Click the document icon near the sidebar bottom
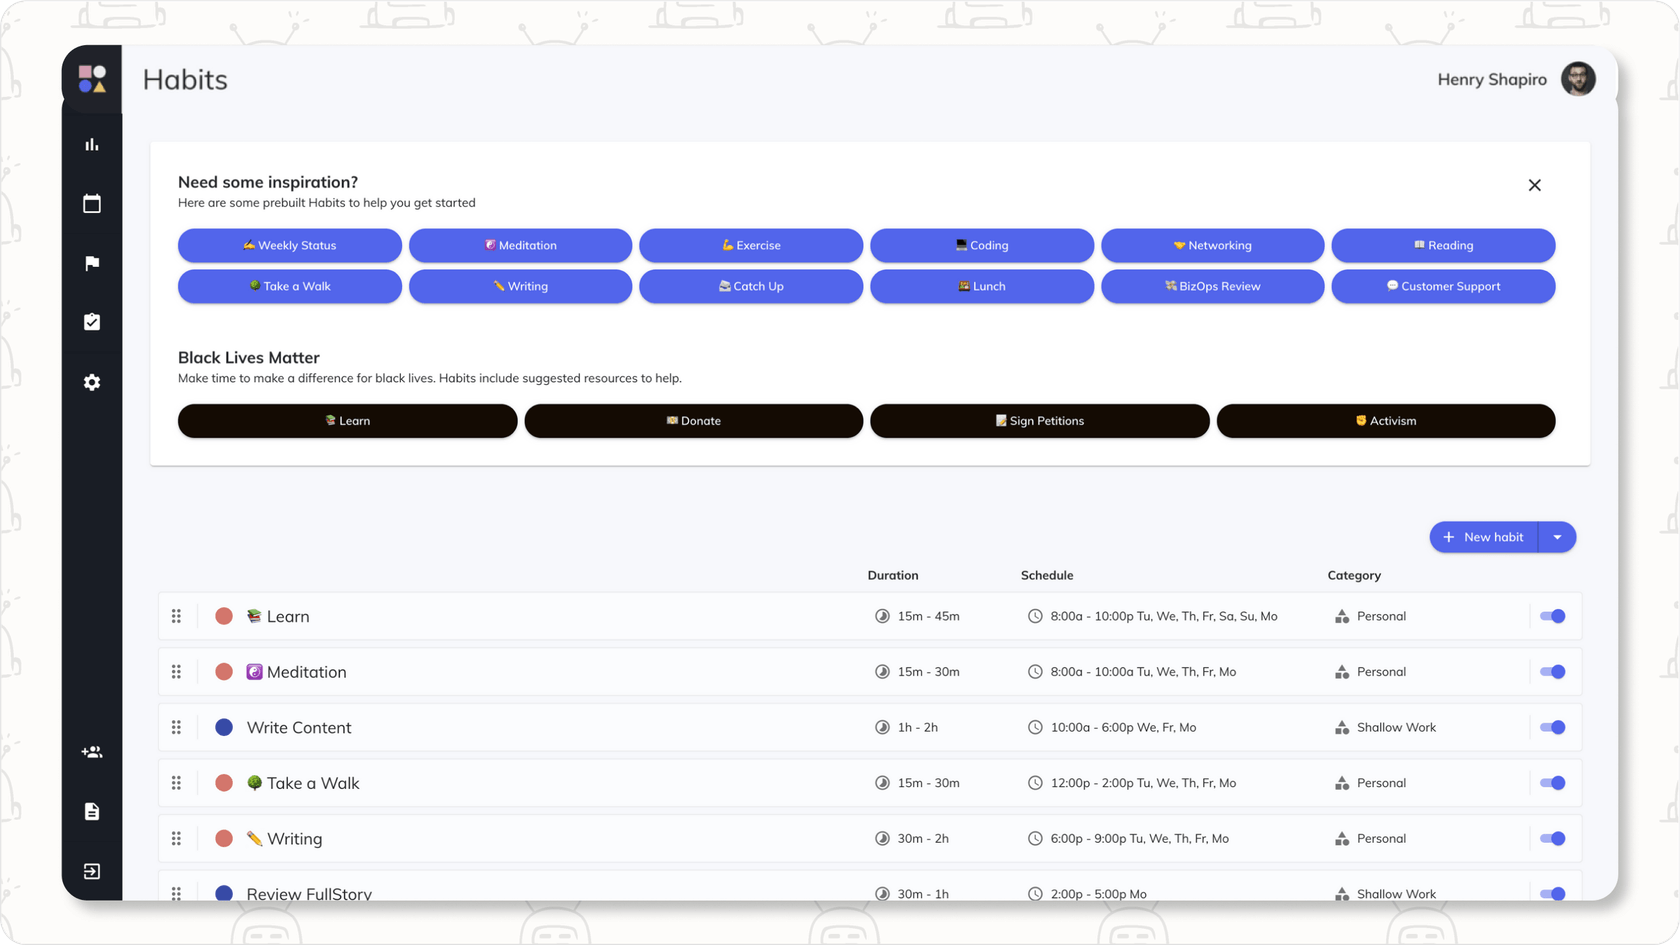1680x945 pixels. 91,811
